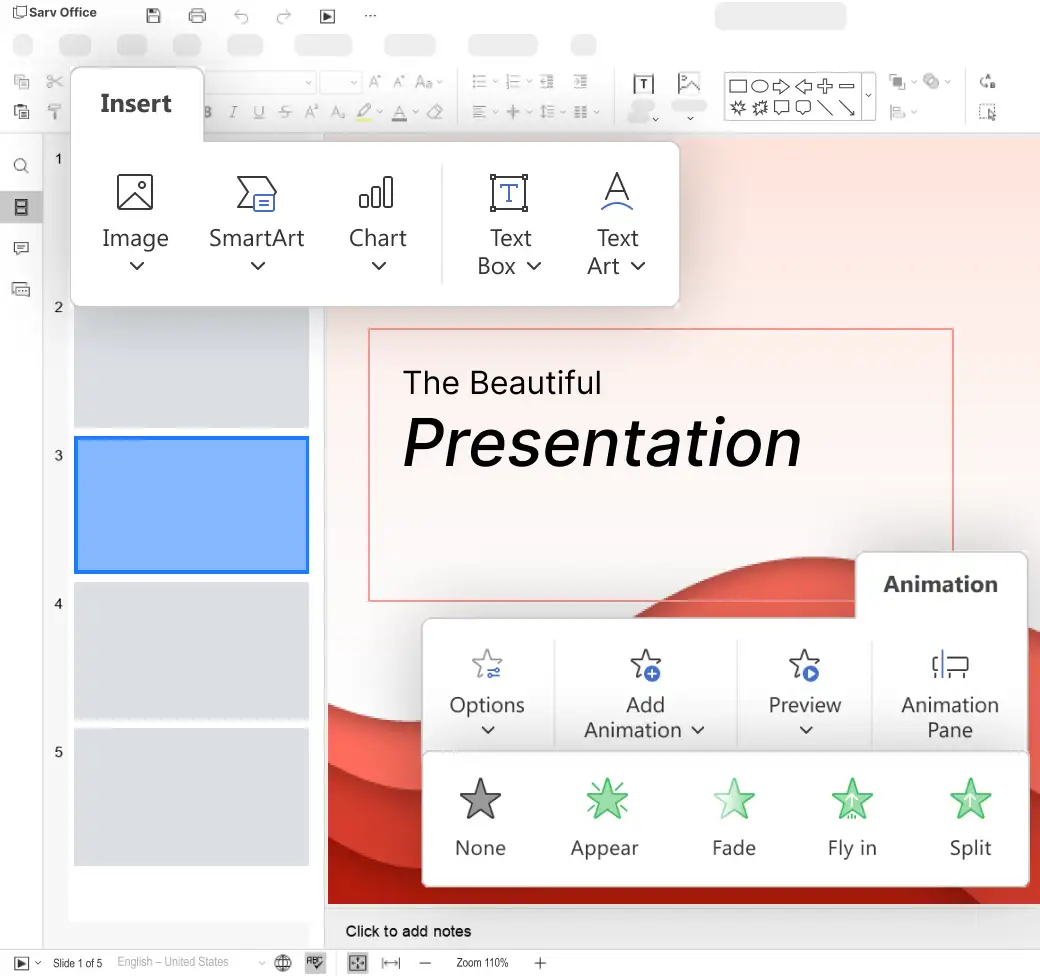The image size is (1040, 976).
Task: Expand the shapes gallery with its dropdown arrow
Action: (866, 96)
